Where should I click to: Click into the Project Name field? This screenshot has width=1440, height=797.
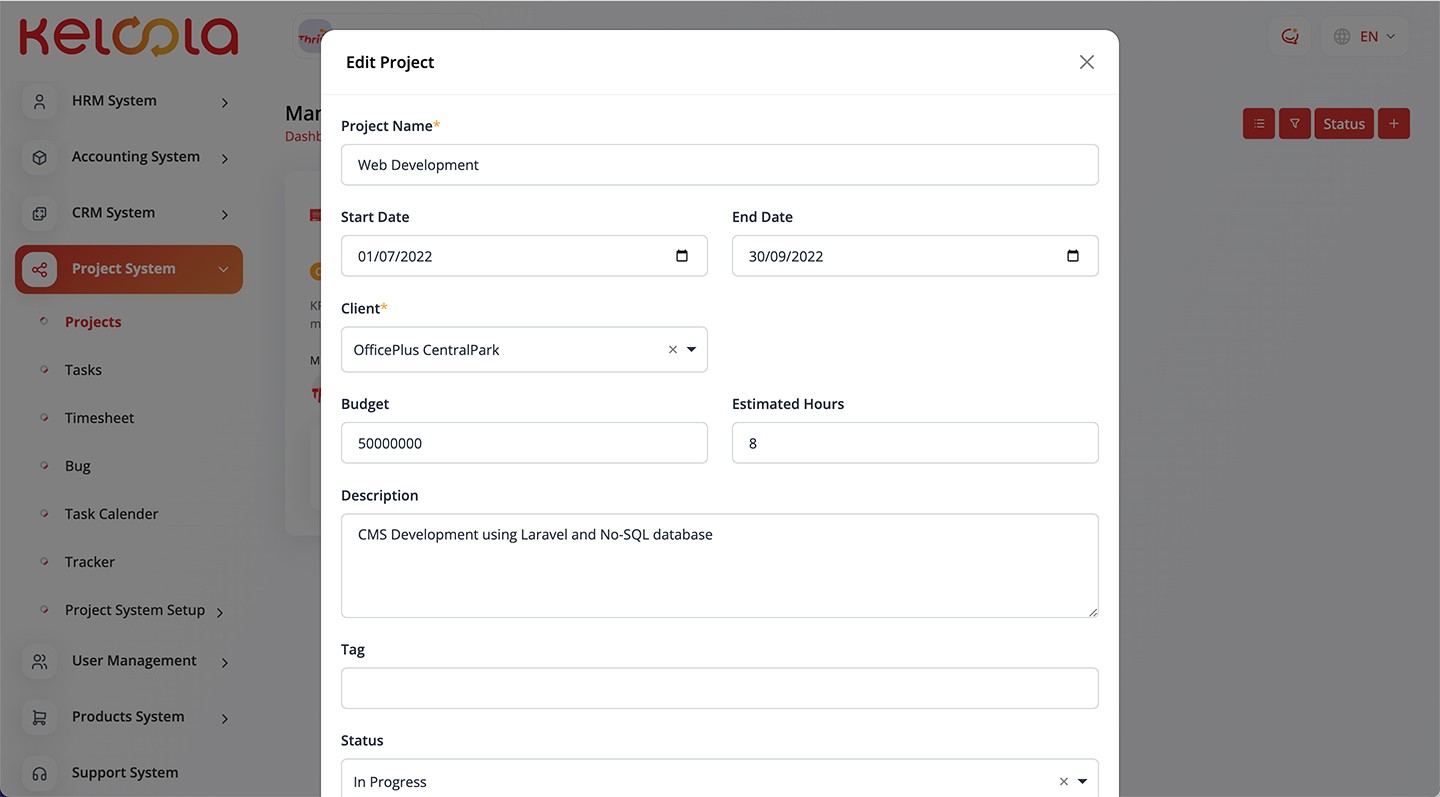[719, 165]
